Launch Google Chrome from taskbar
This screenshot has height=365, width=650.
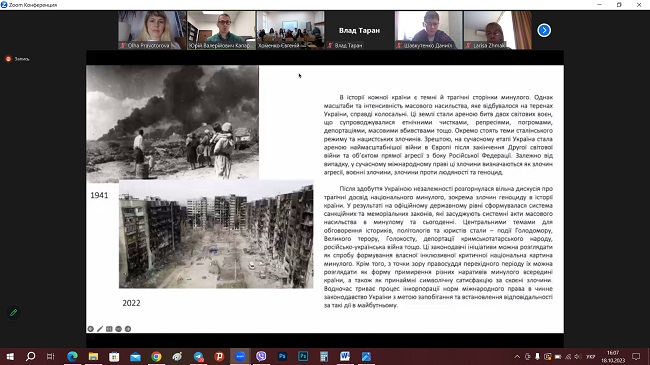(x=156, y=356)
